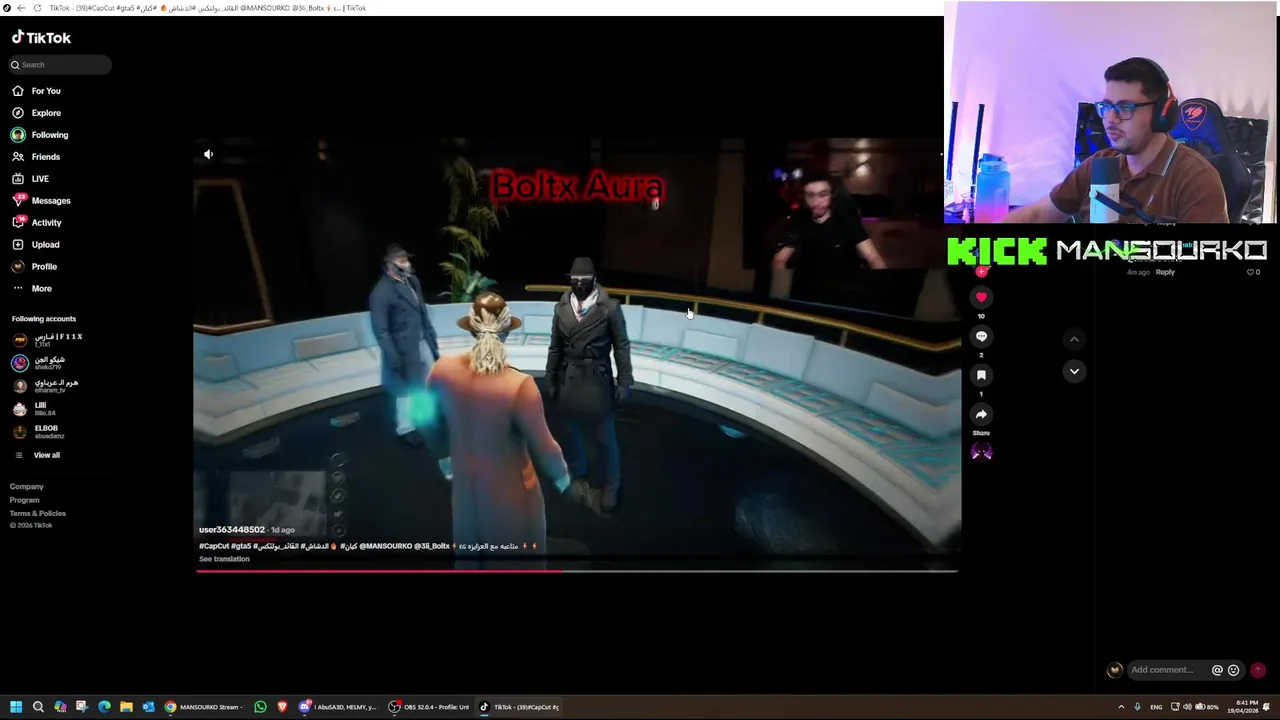
Task: Click Reply under the comment
Action: (1165, 272)
